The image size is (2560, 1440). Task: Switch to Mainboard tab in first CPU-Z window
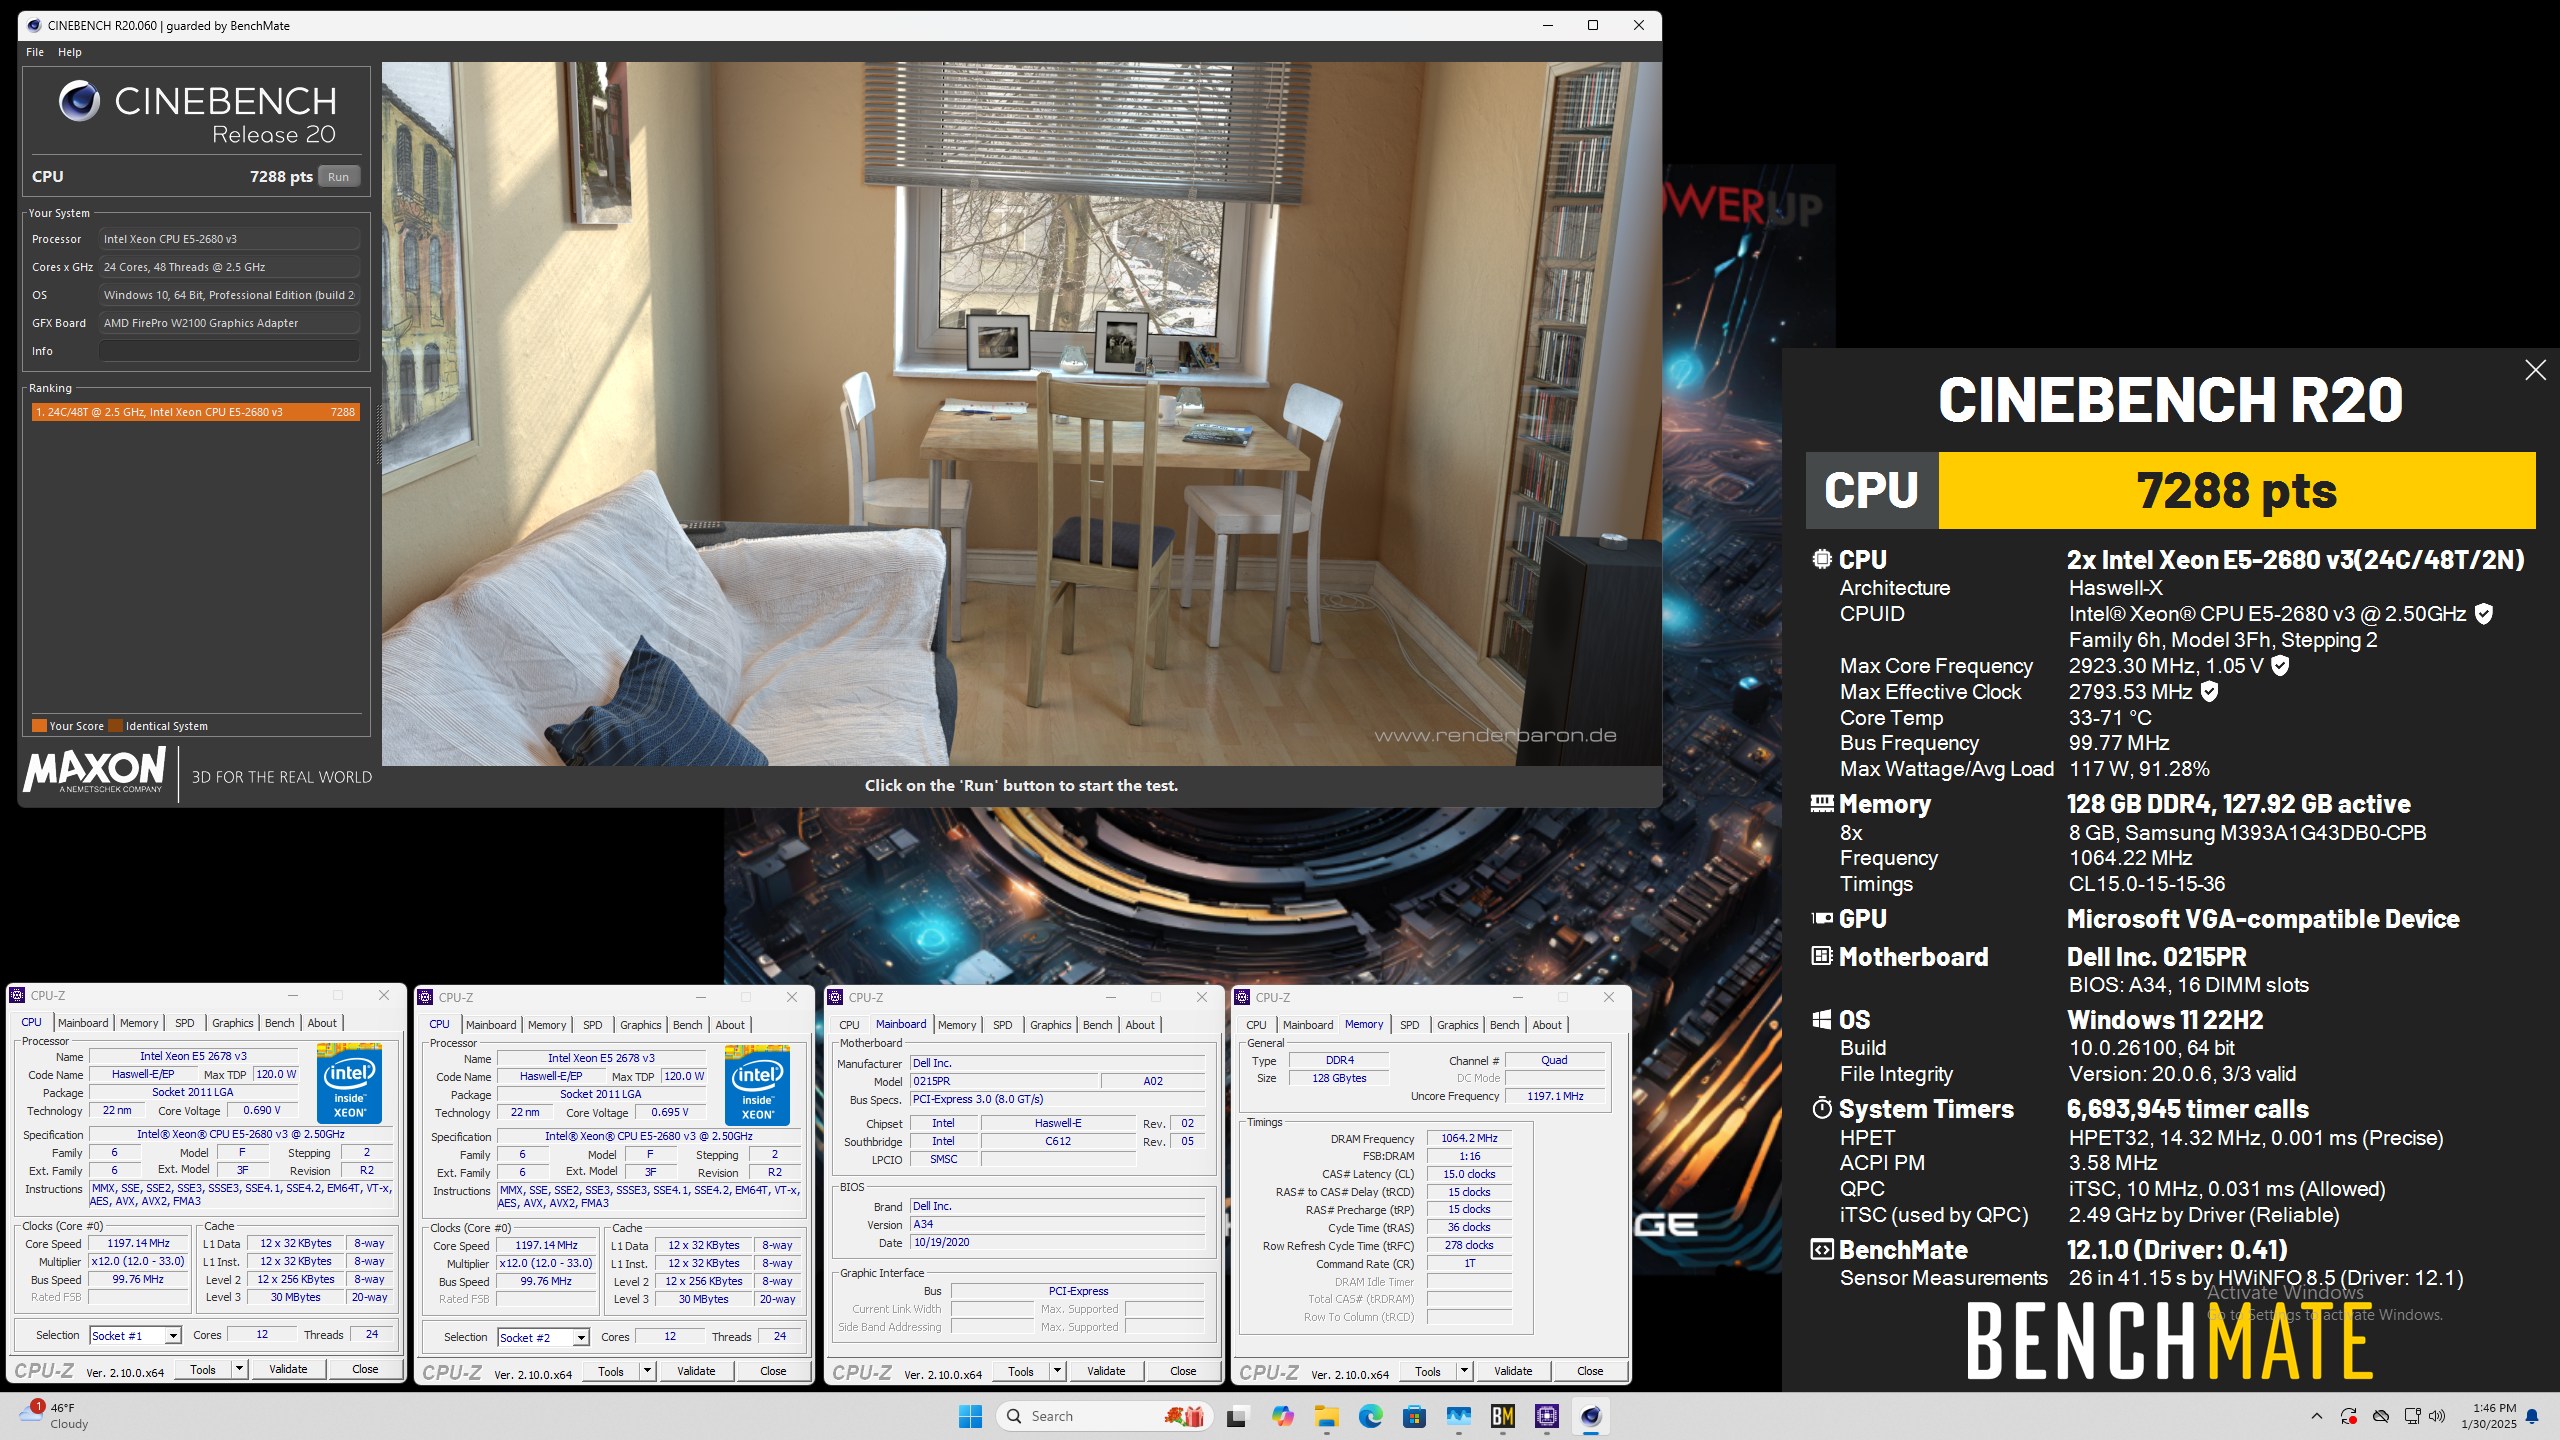[83, 1023]
